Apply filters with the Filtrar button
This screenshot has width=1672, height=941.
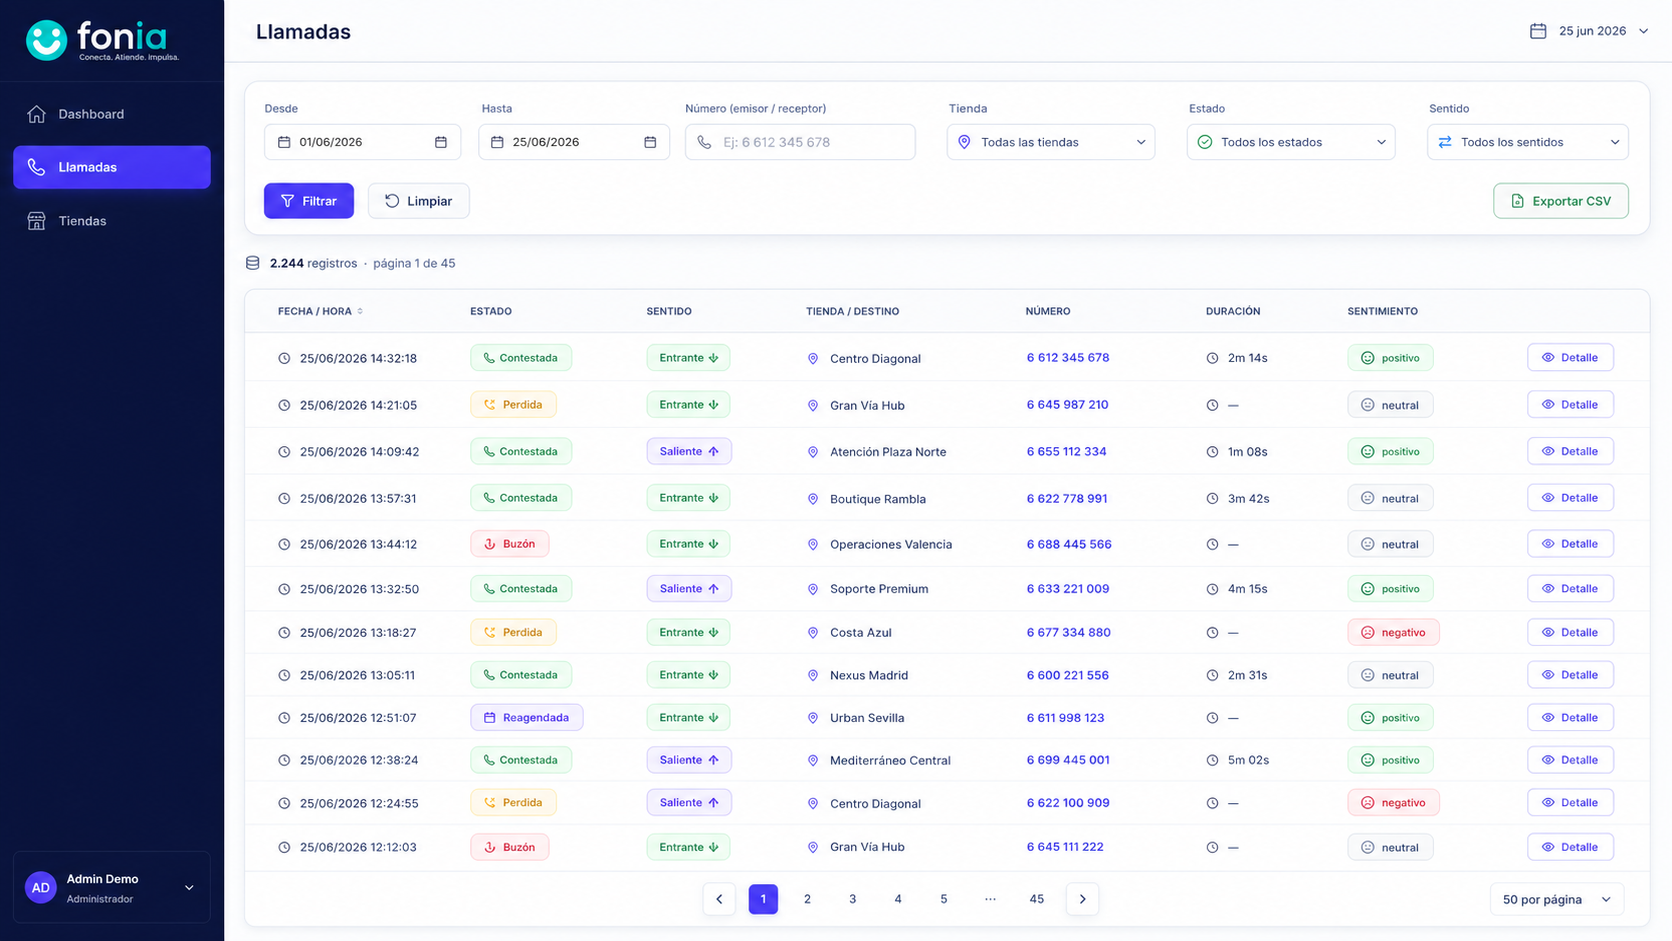pyautogui.click(x=309, y=201)
